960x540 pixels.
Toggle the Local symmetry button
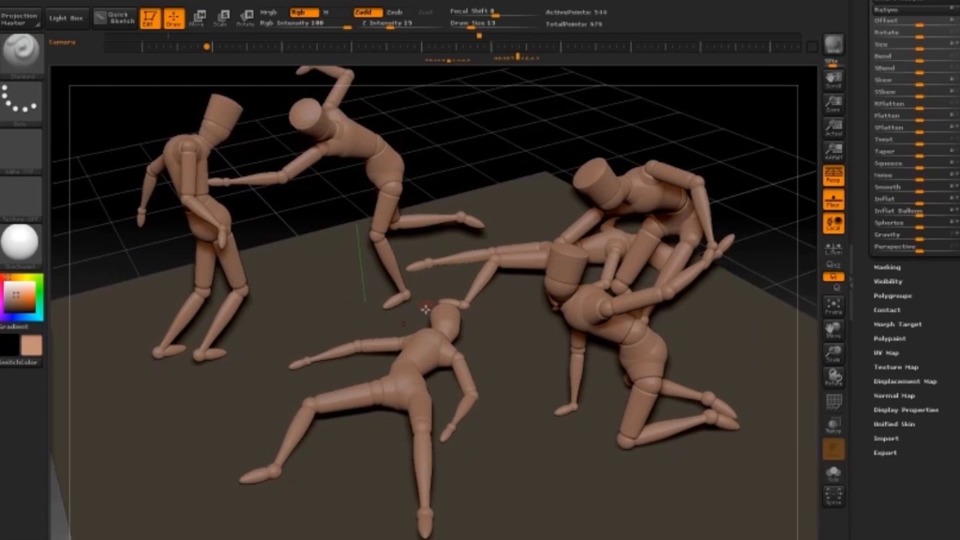833,224
